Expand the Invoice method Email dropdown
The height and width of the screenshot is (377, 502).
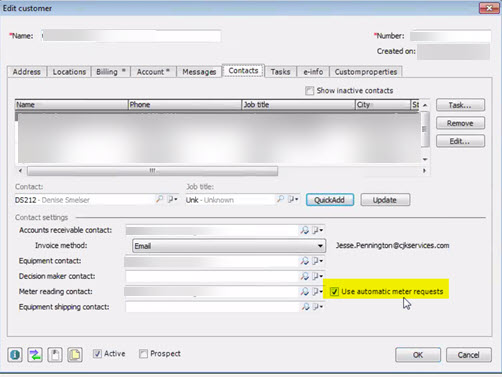point(320,246)
